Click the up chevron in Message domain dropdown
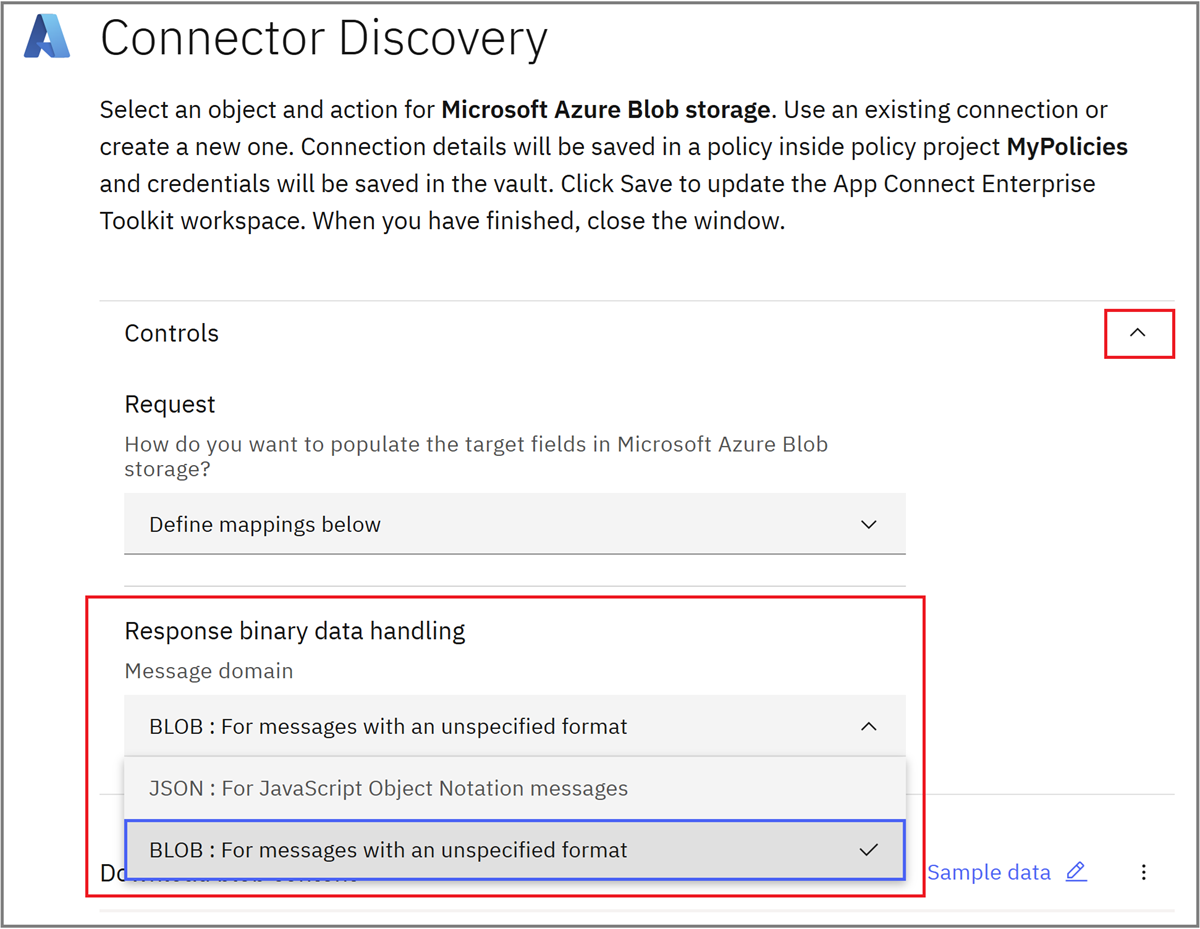This screenshot has width=1200, height=929. [868, 727]
